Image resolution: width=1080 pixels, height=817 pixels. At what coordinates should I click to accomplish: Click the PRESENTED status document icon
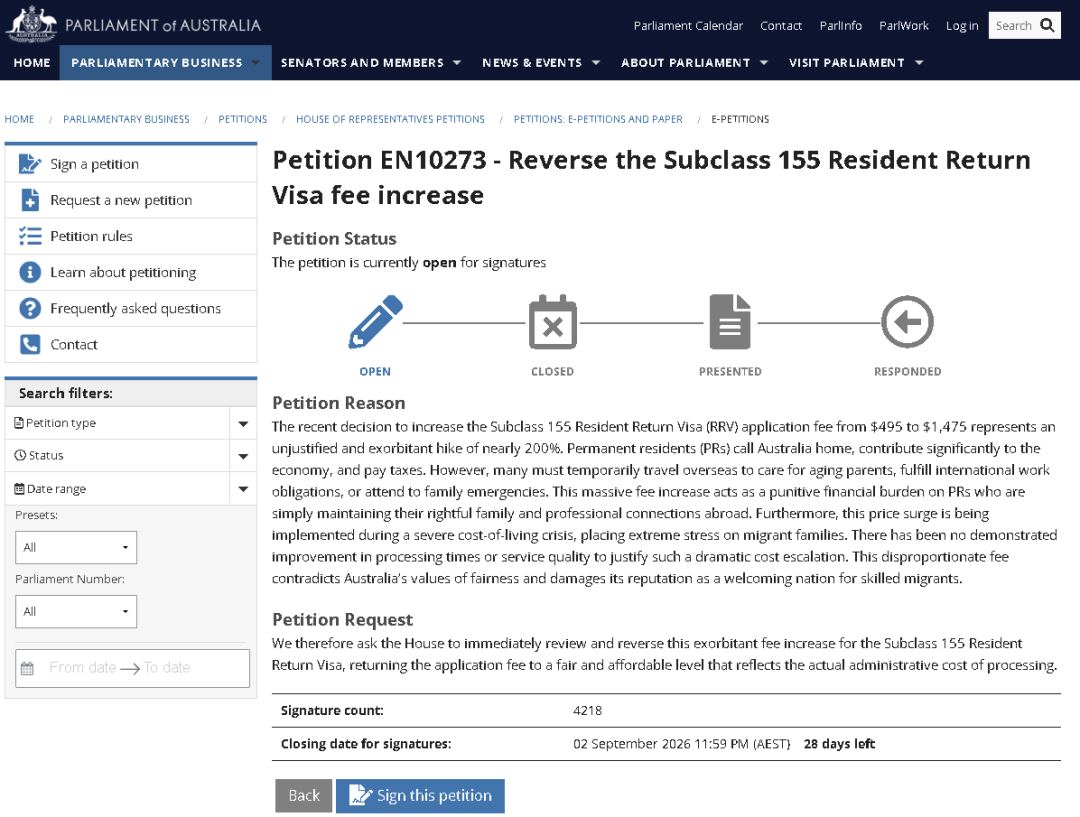(730, 322)
